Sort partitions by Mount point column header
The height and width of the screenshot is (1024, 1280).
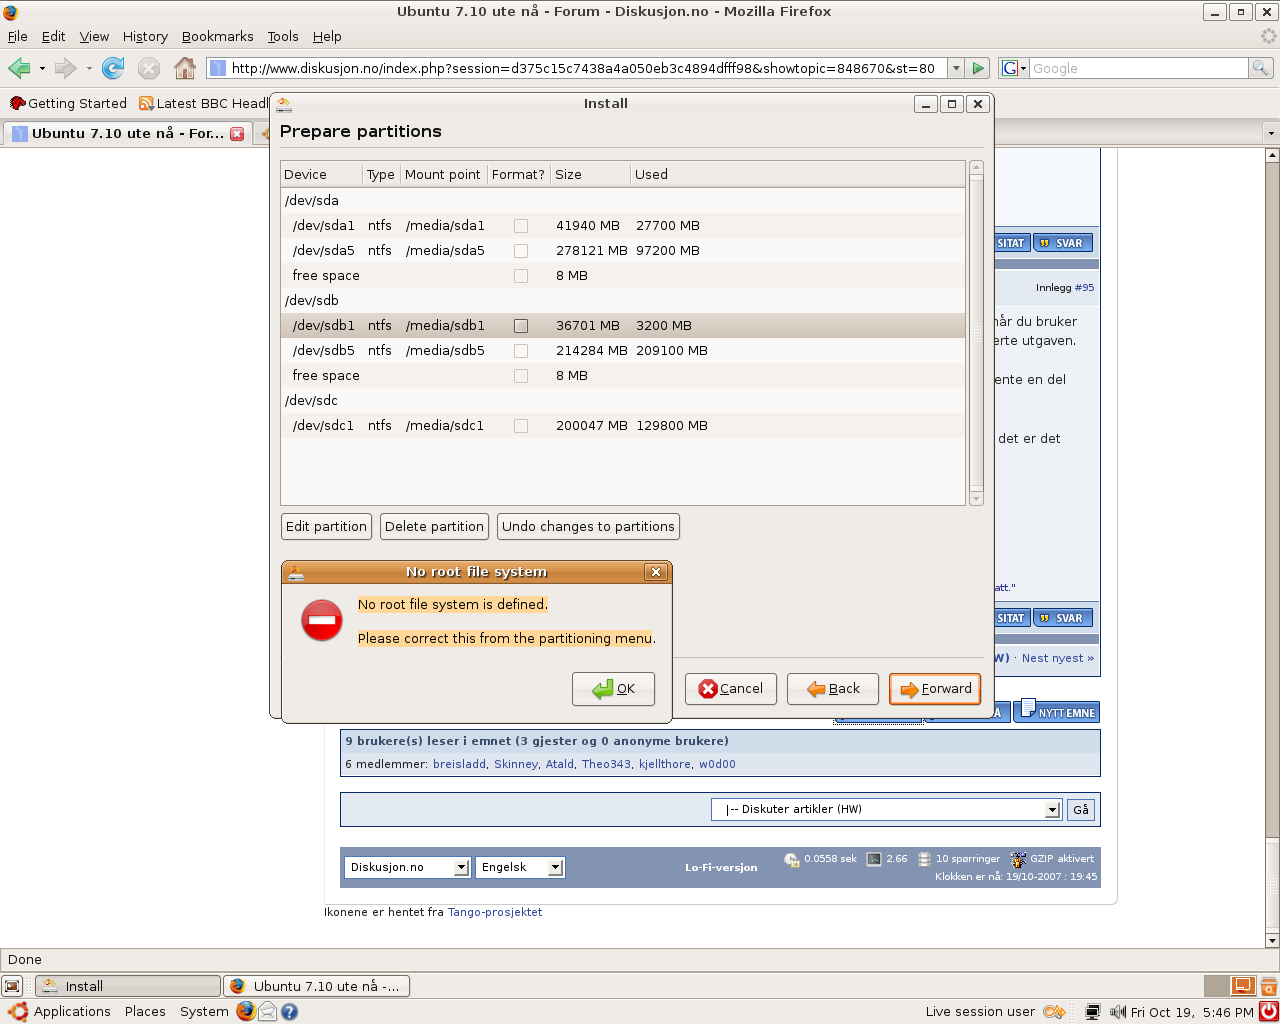click(x=442, y=174)
